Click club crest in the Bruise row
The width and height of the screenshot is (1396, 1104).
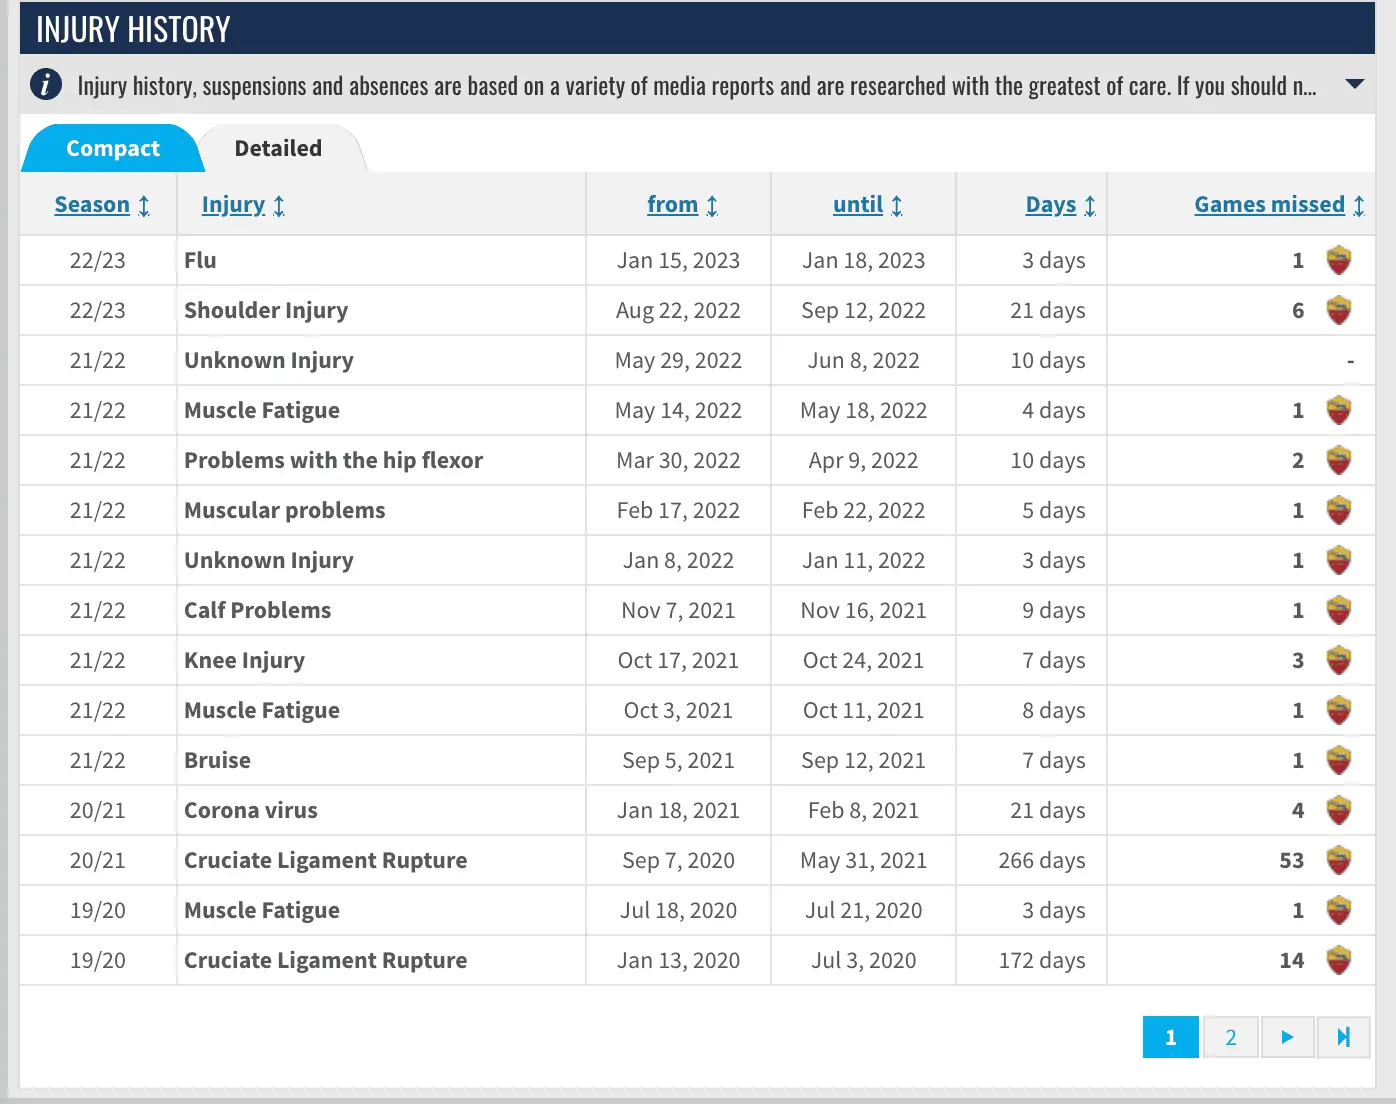tap(1338, 761)
